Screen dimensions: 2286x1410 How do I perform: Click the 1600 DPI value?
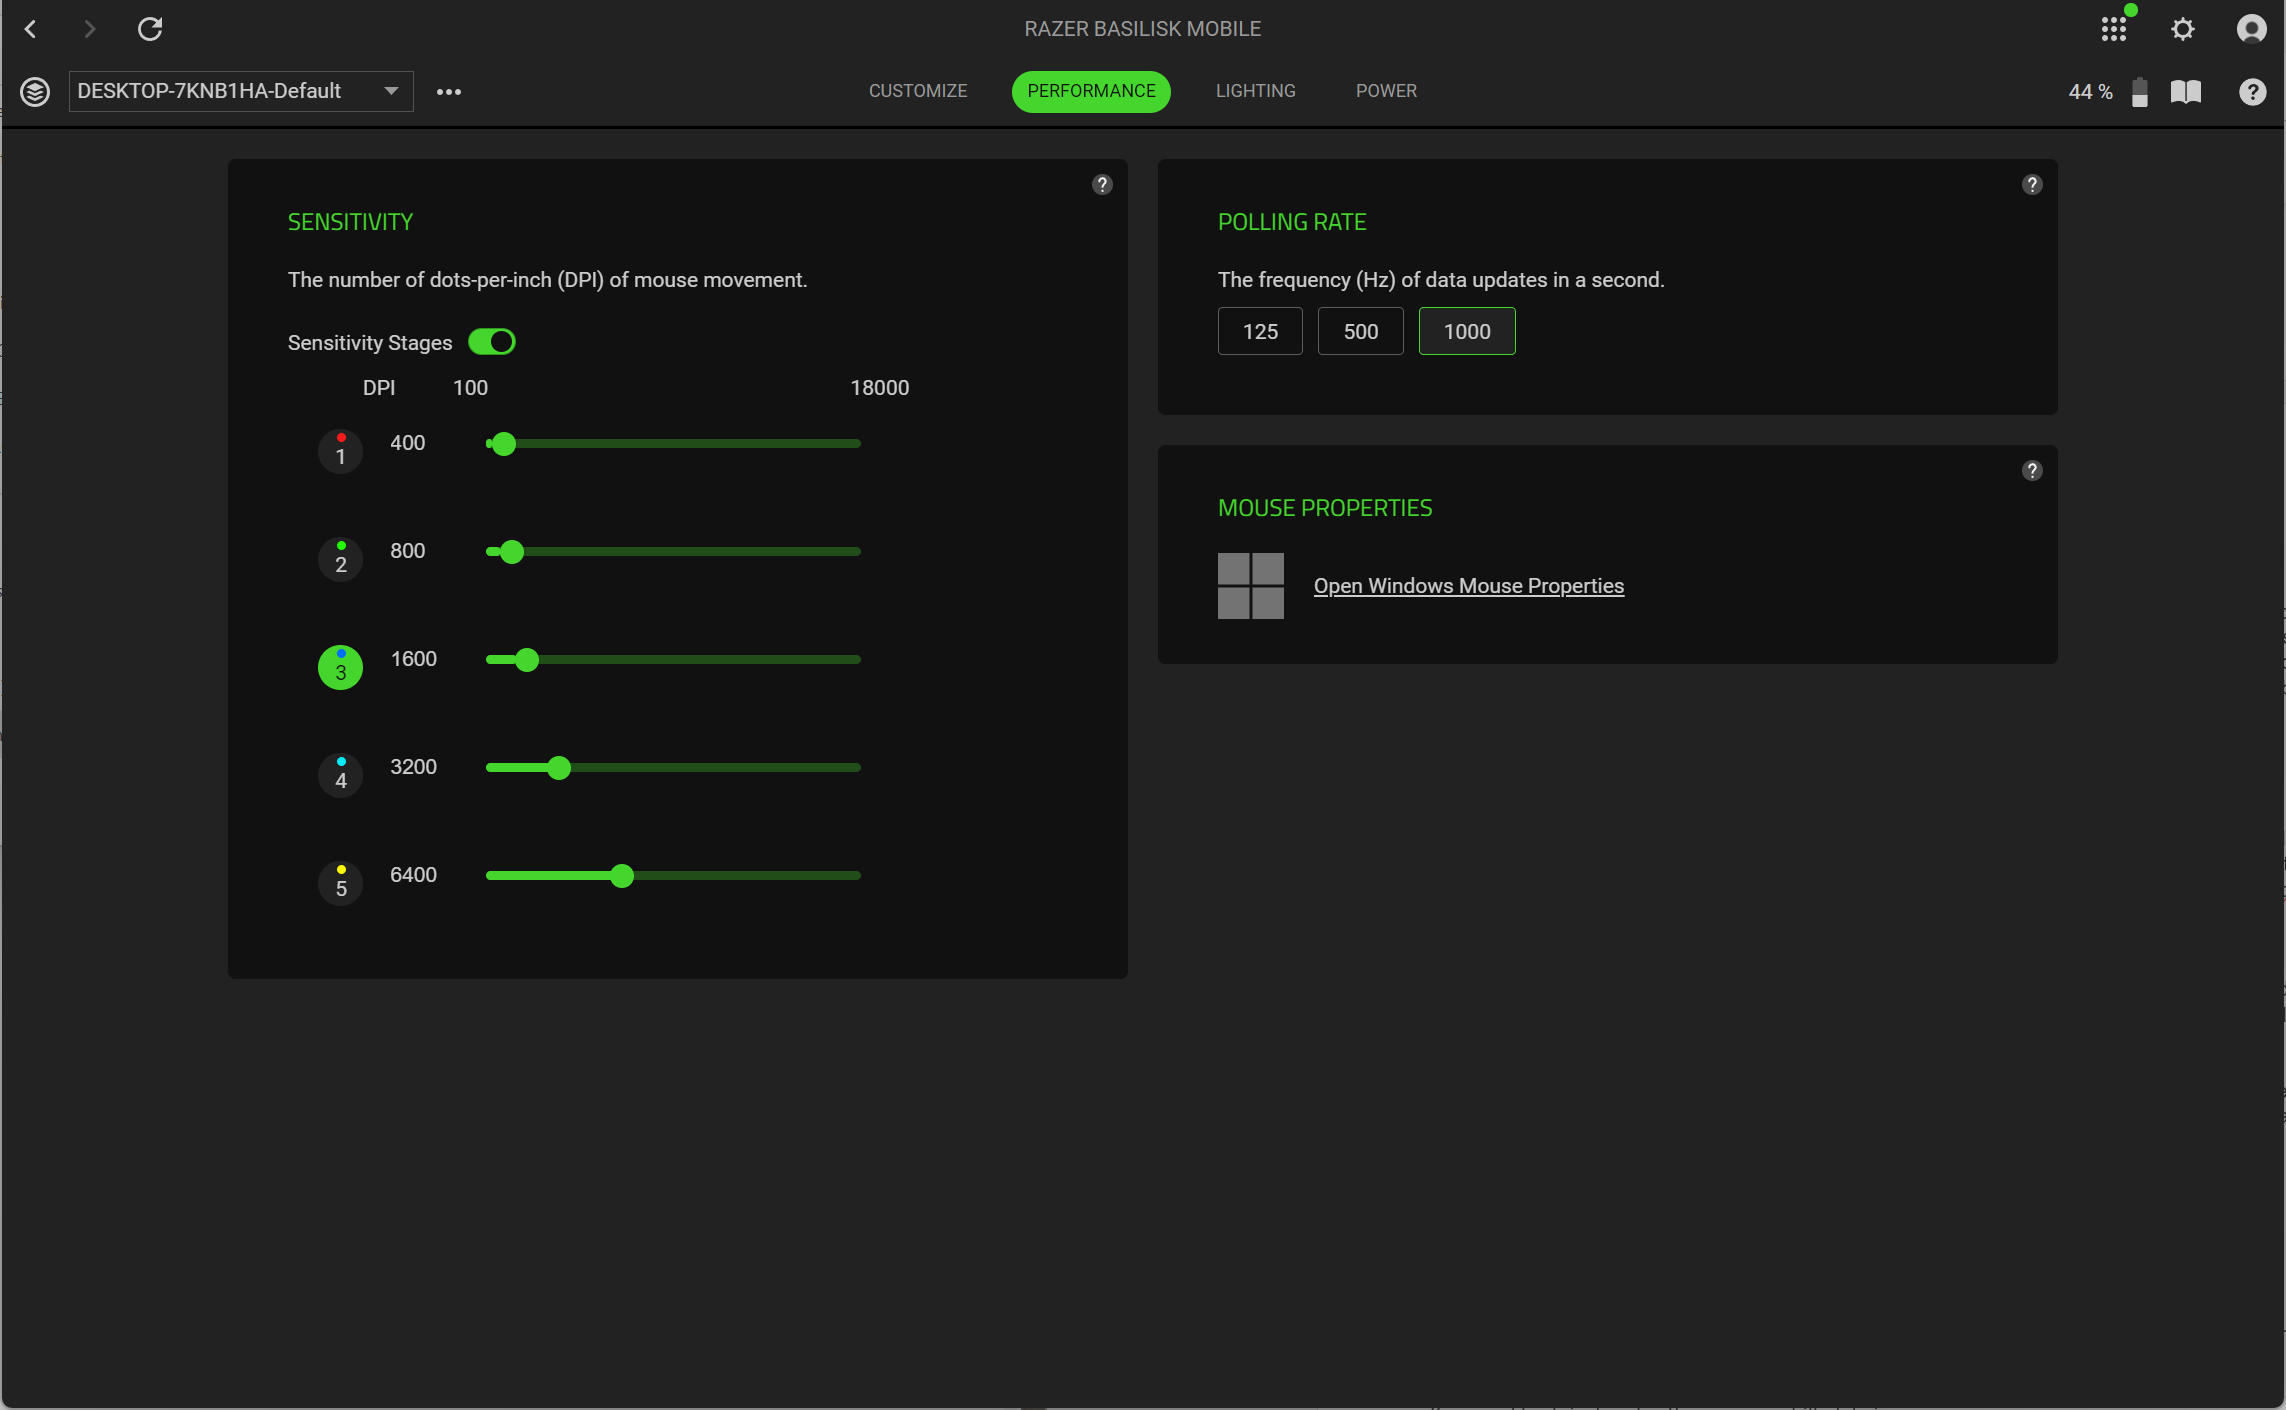414,659
